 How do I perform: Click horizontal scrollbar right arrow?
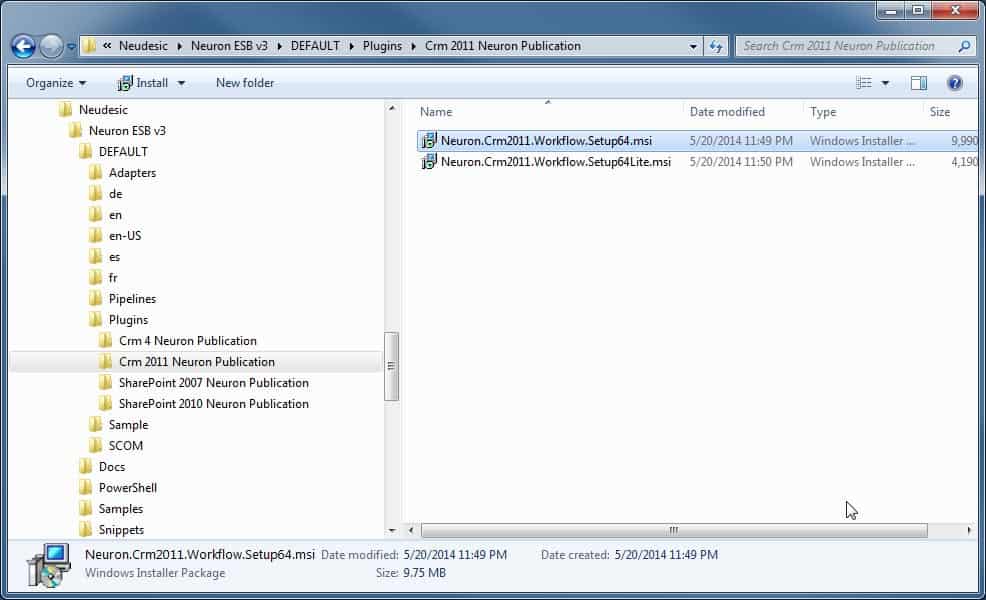tap(969, 530)
